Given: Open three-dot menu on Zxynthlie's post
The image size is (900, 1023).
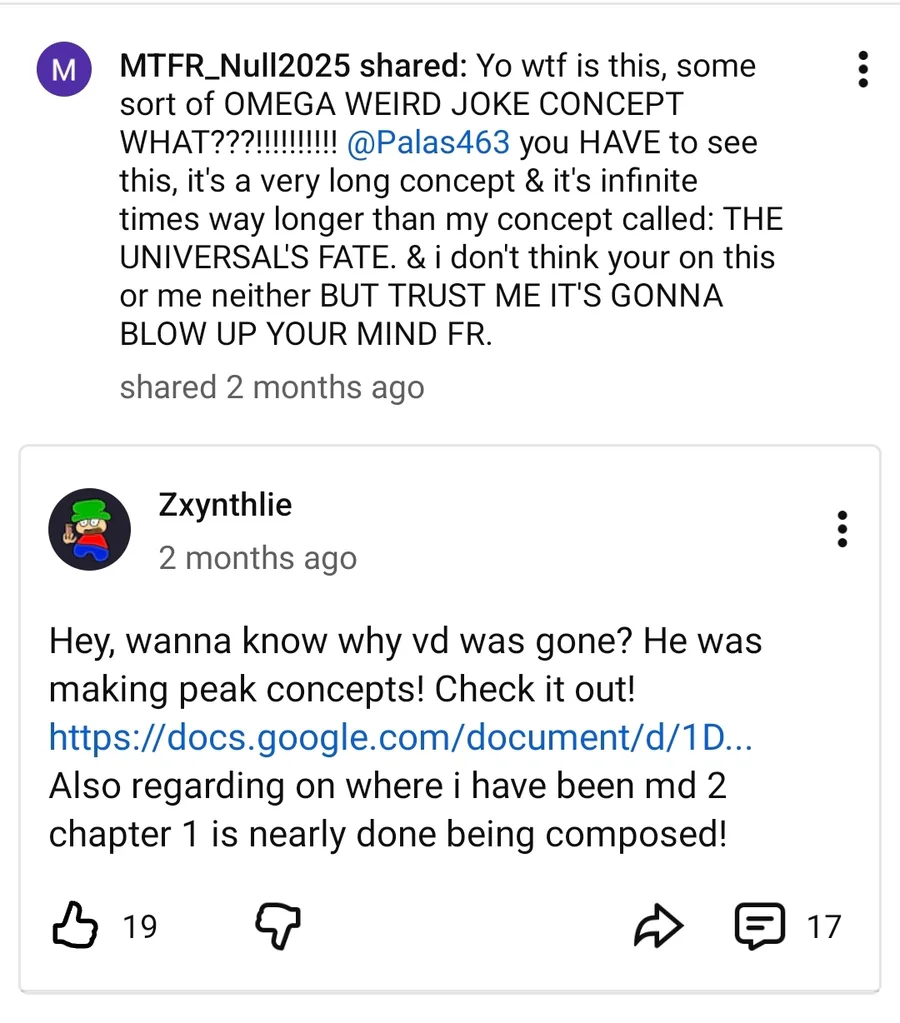Looking at the screenshot, I should (843, 529).
